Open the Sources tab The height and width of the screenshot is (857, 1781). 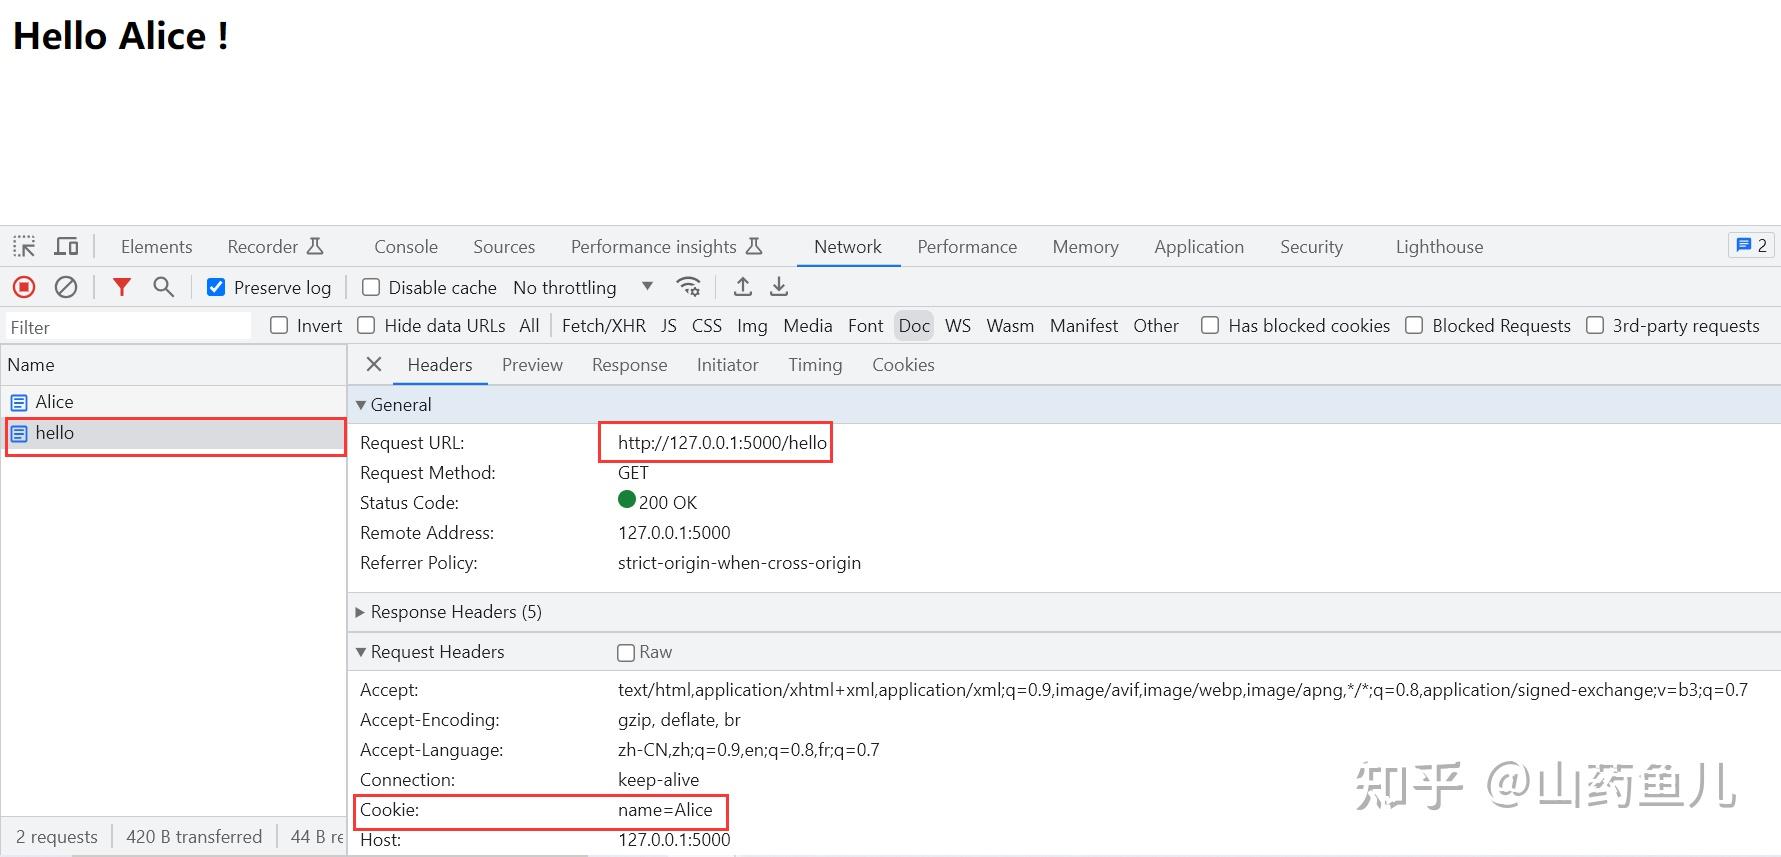point(504,247)
